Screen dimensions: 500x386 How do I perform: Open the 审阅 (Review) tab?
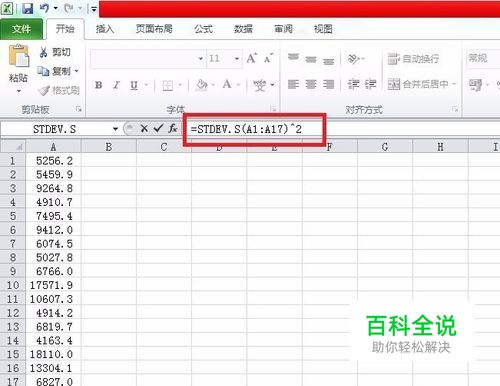(x=283, y=29)
